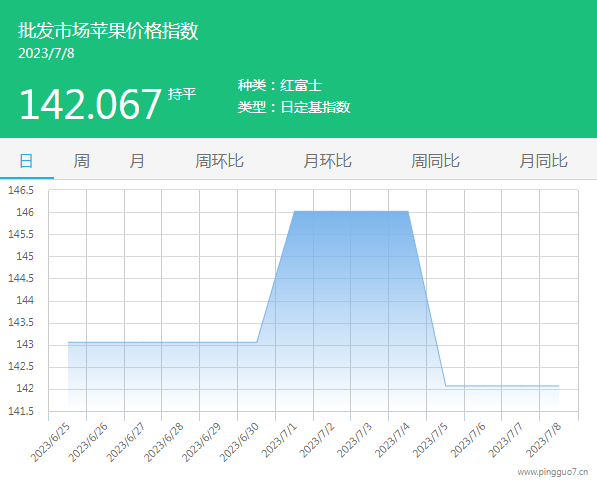The image size is (597, 484).
Task: Click the 2023/6/25 axis date label
Action: coord(50,442)
